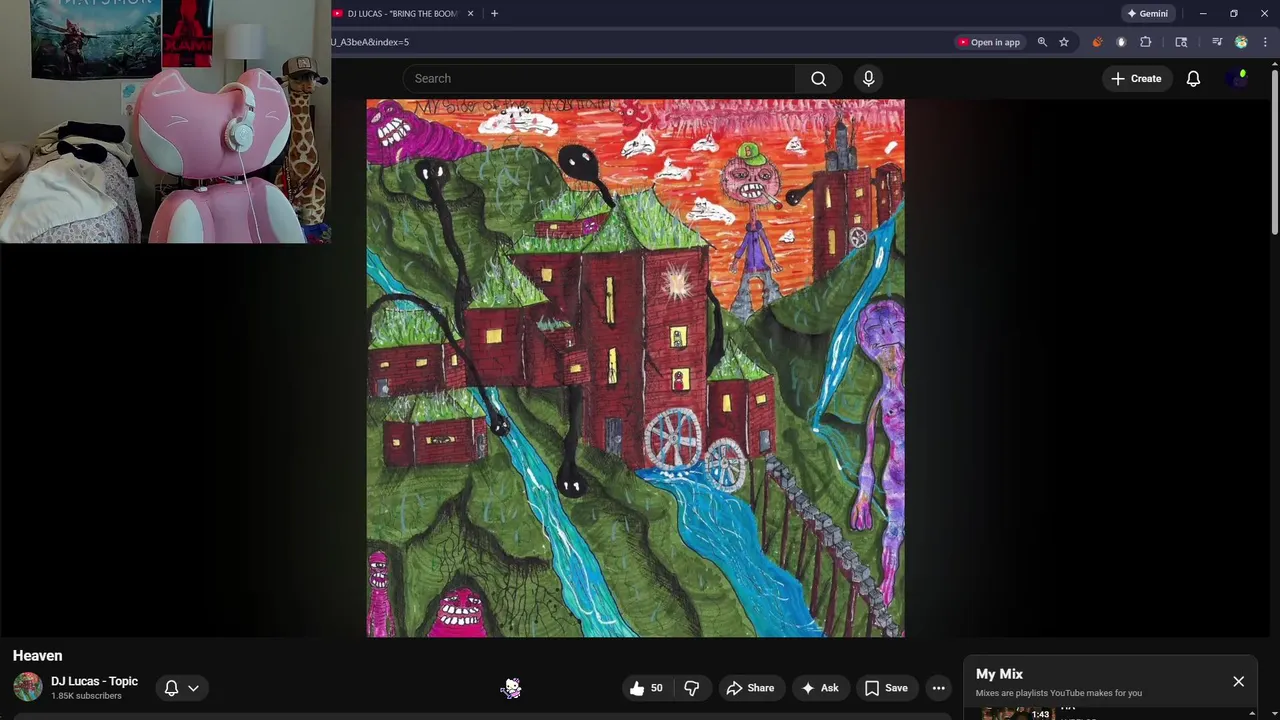The width and height of the screenshot is (1280, 720).
Task: Open the YouTube account avatar menu
Action: (1239, 78)
